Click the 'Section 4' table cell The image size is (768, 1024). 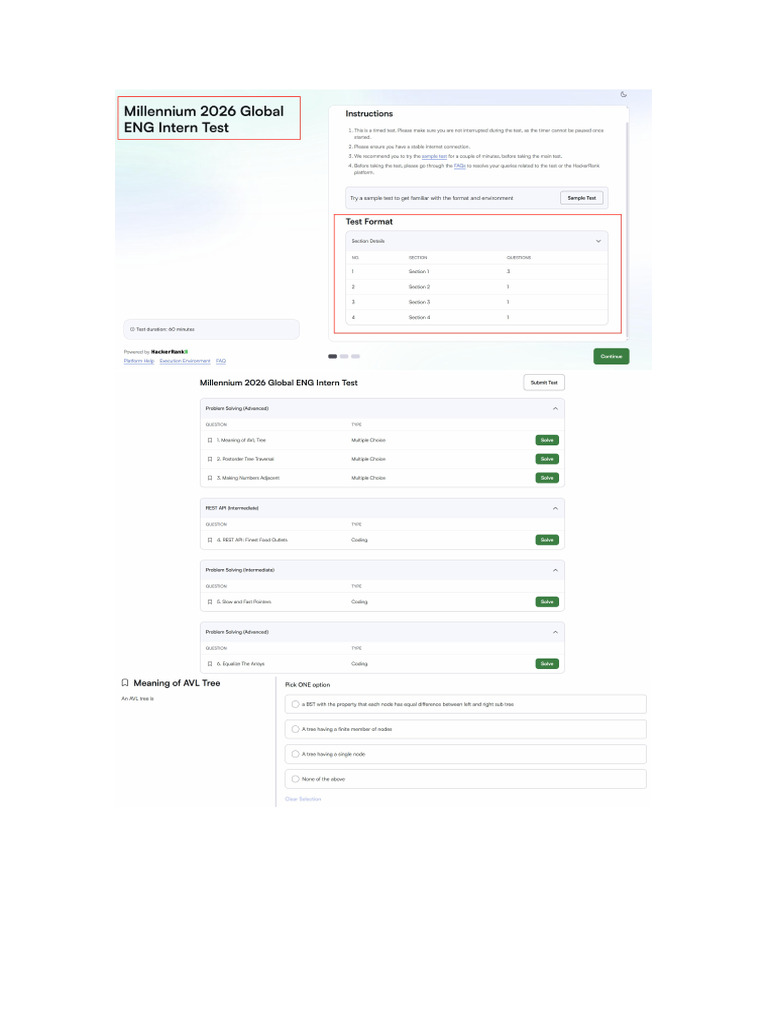(x=419, y=317)
